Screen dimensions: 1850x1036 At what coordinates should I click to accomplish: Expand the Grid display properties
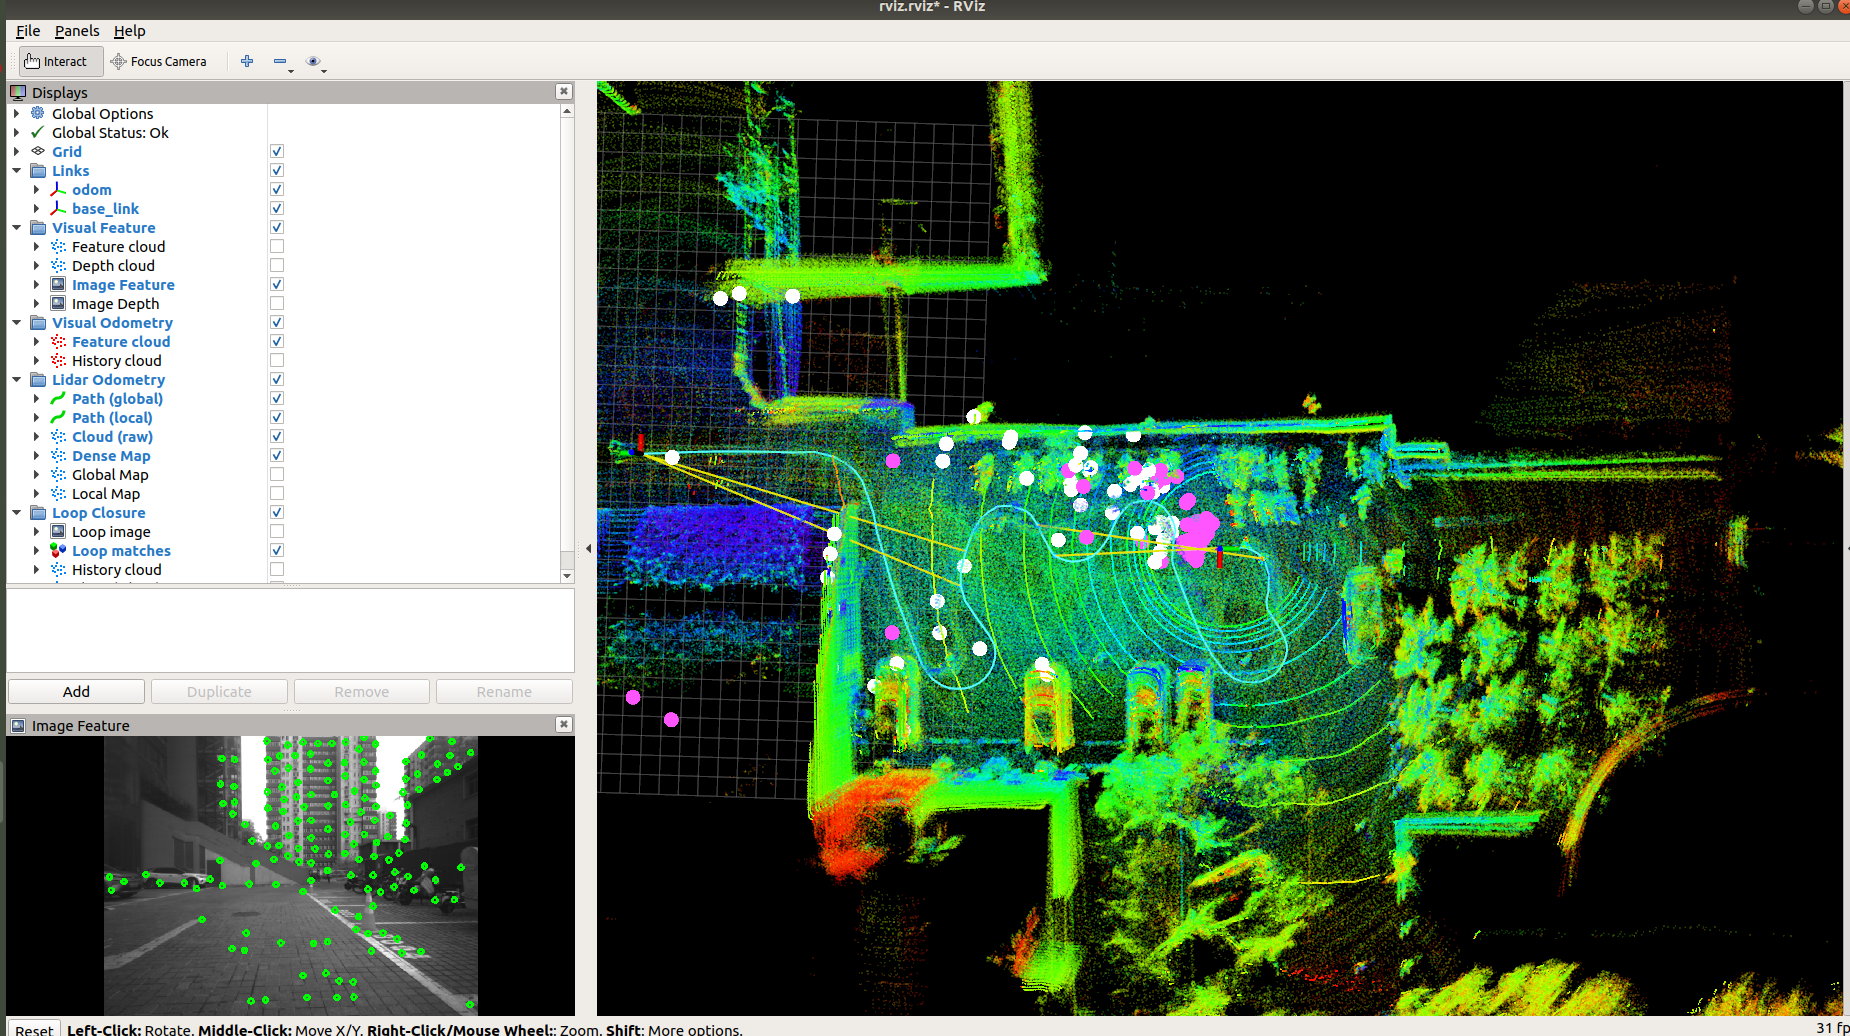(x=16, y=151)
